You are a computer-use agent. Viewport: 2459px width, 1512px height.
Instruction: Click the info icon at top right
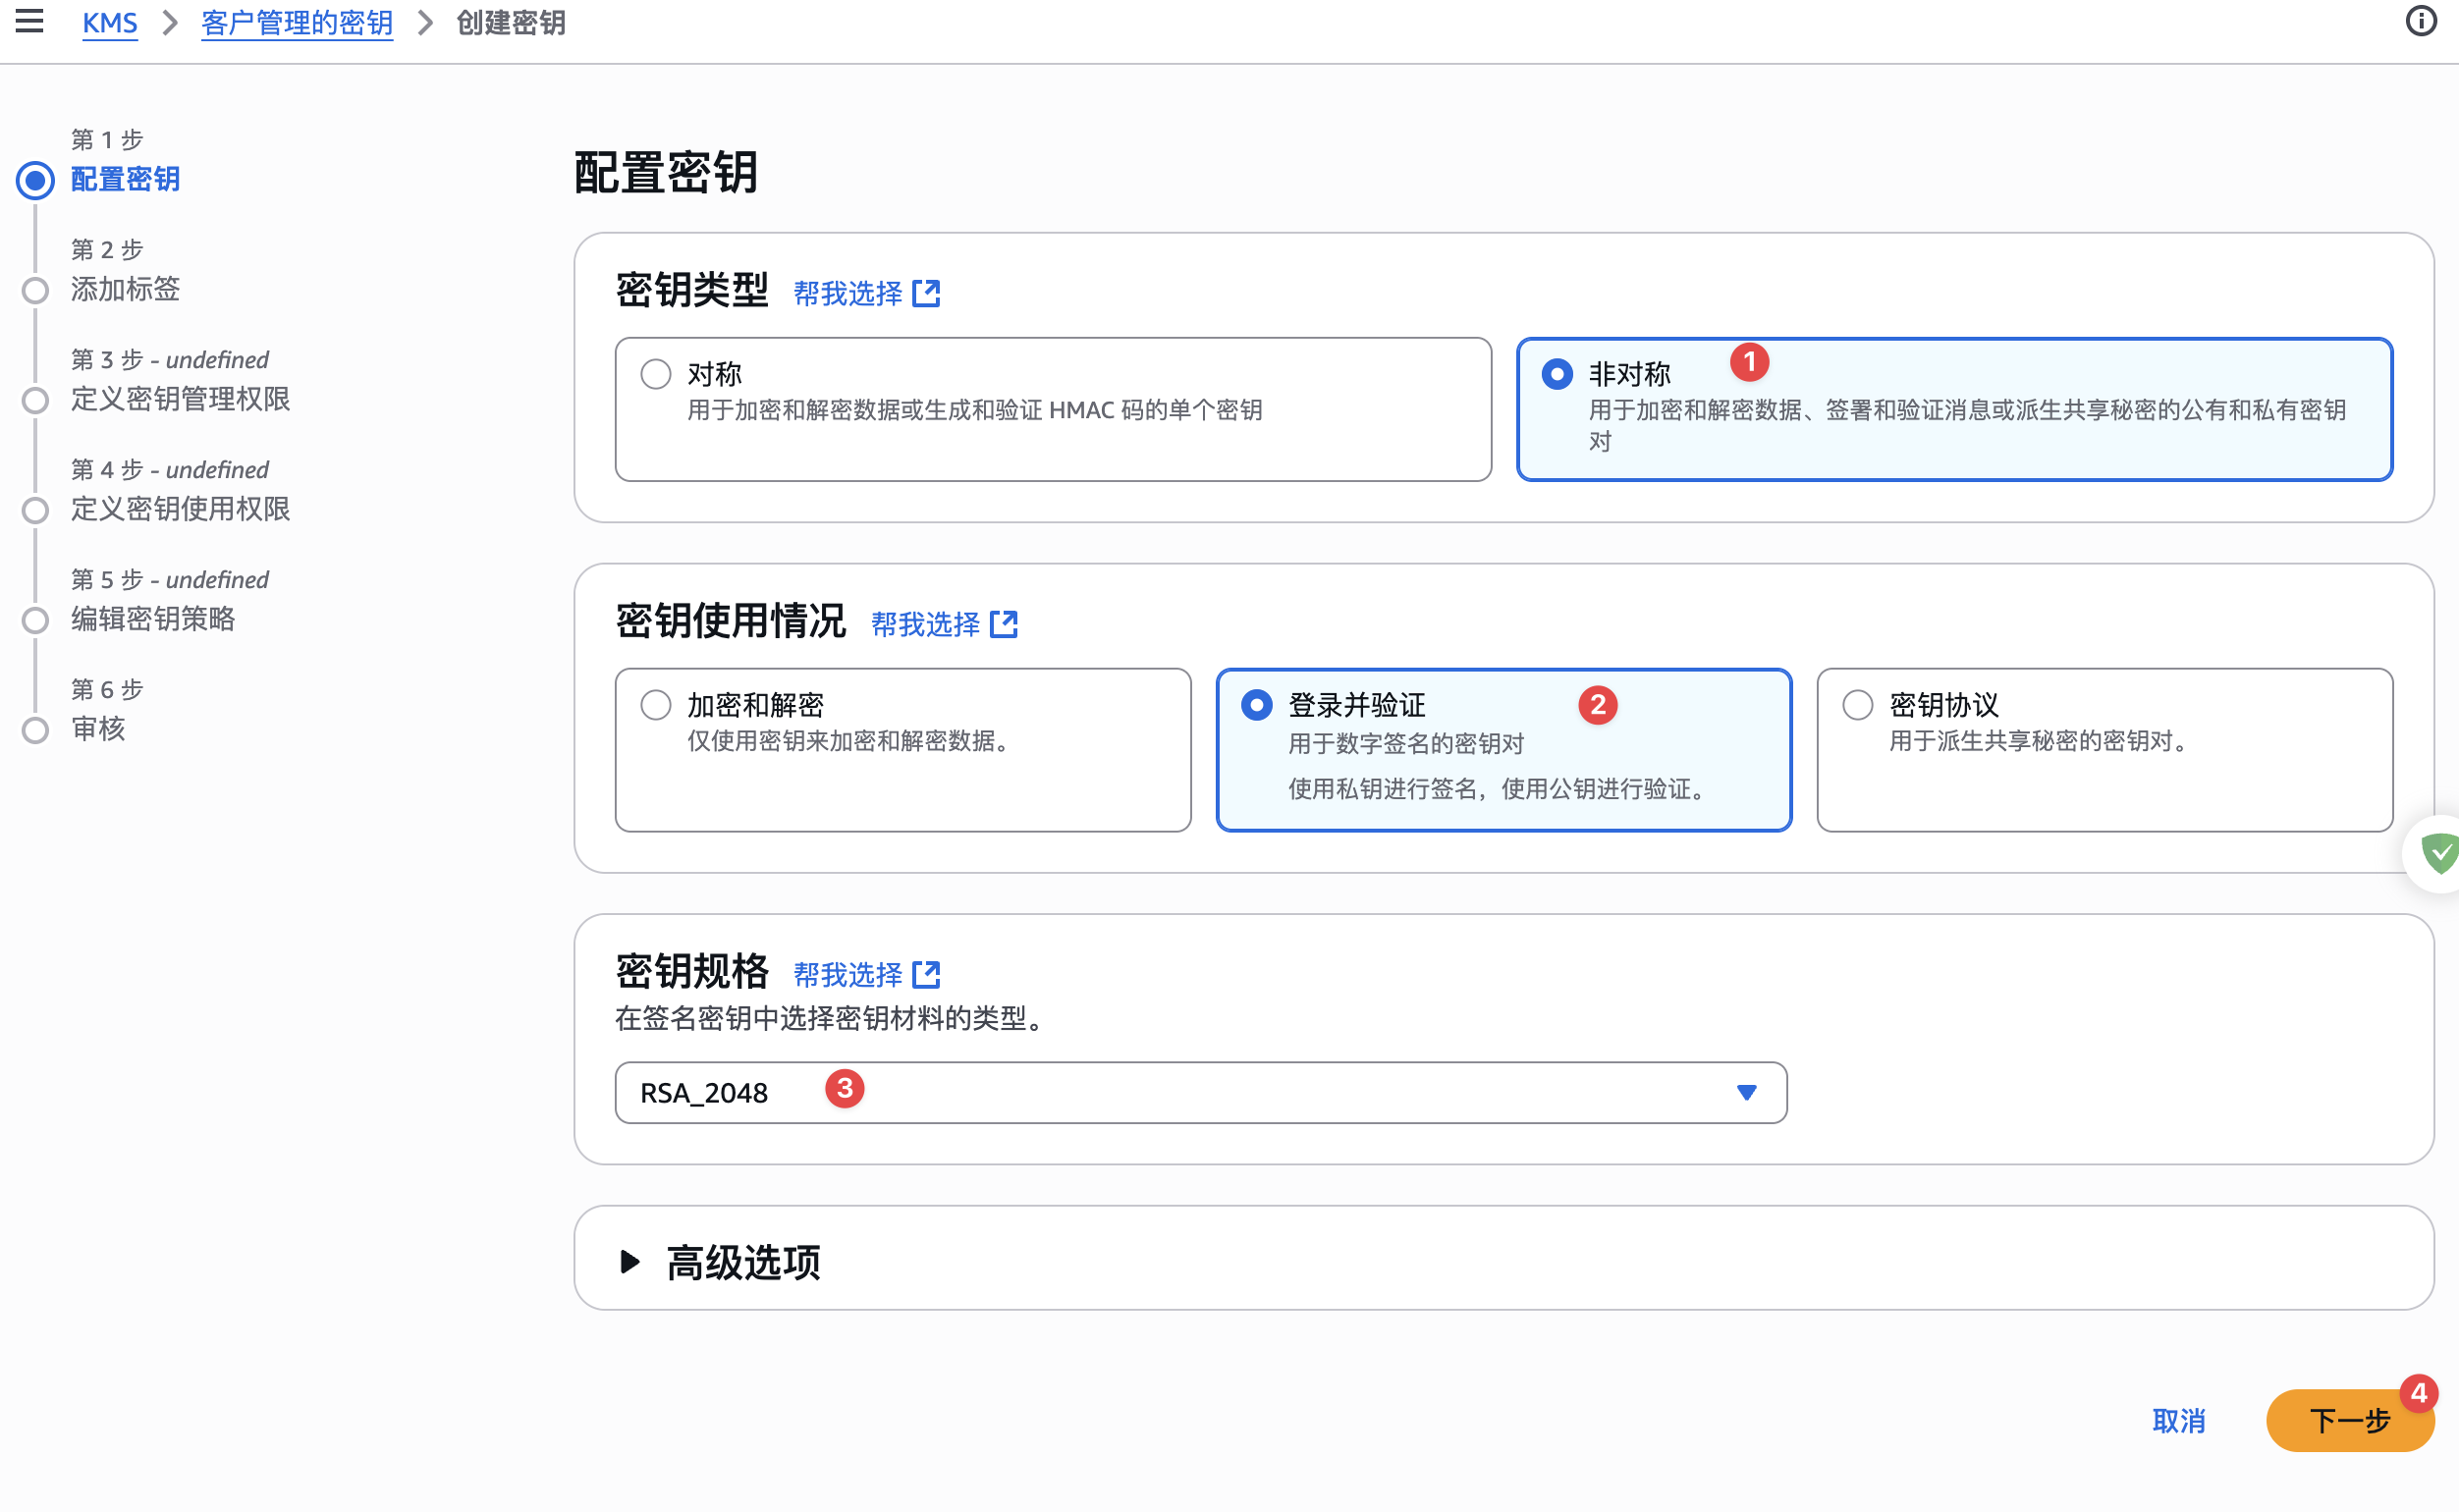(x=2423, y=22)
